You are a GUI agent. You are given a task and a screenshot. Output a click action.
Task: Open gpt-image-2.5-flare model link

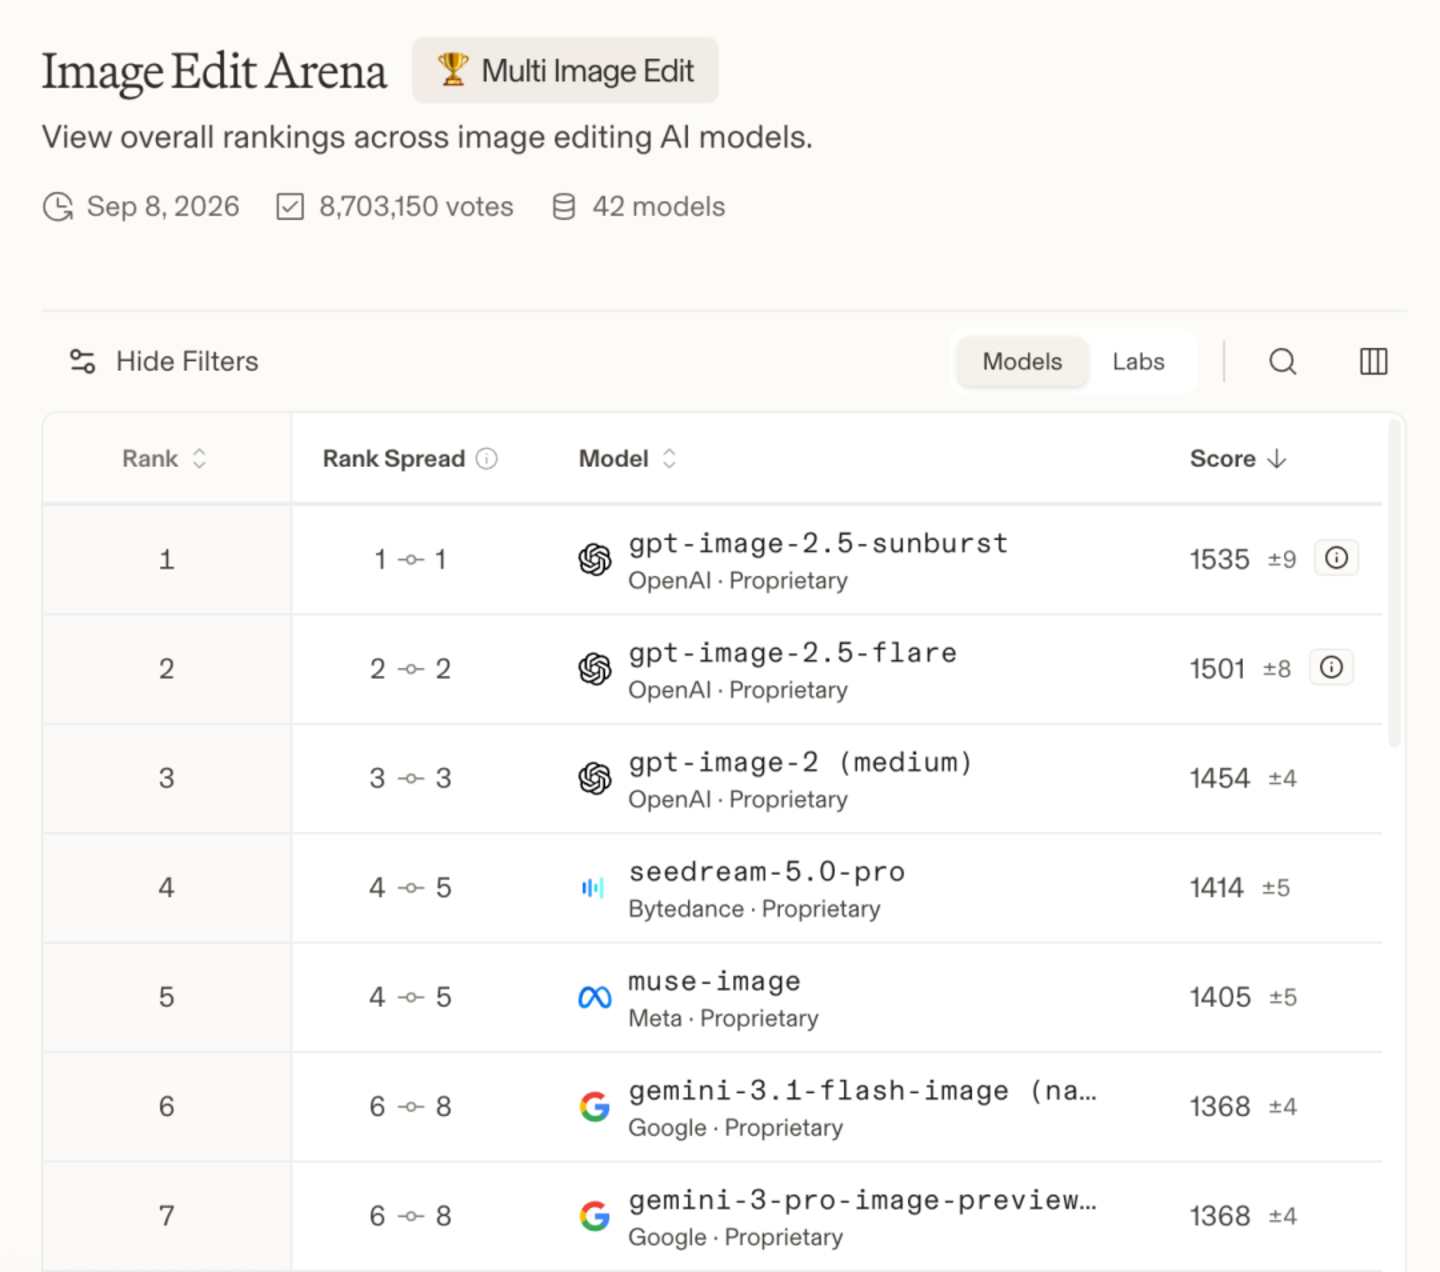[x=792, y=653]
